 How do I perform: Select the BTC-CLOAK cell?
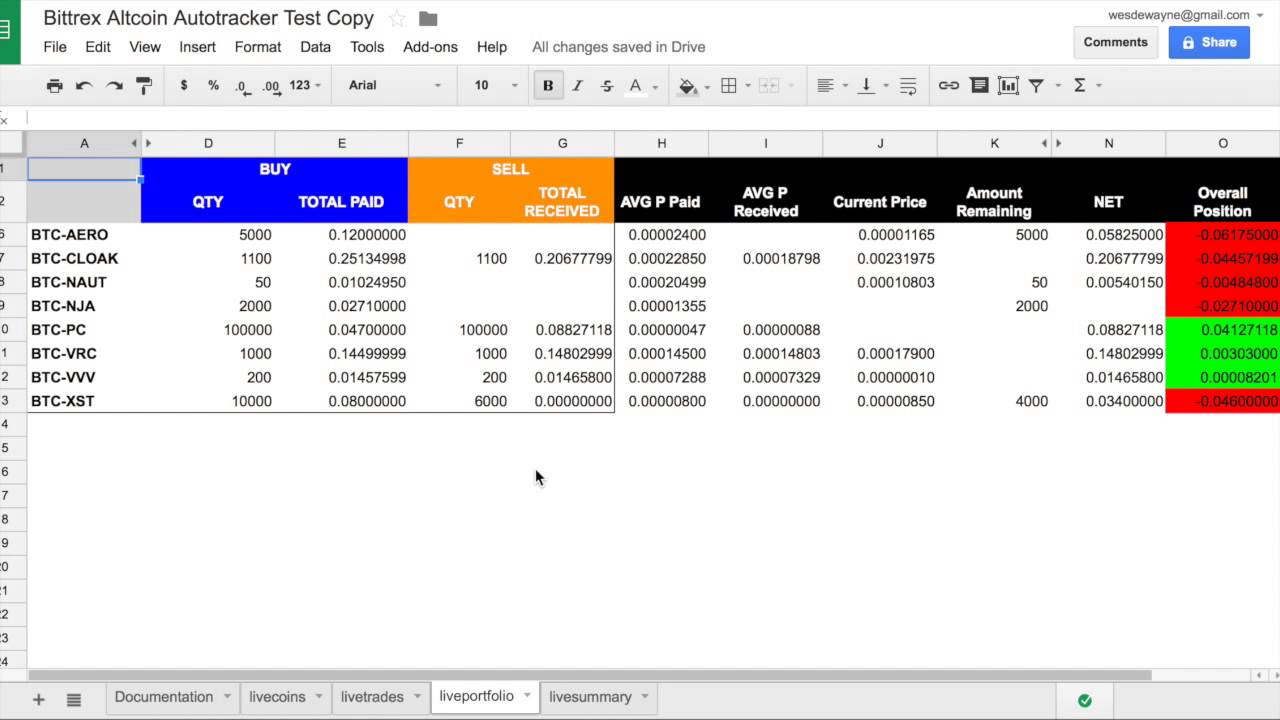[84, 259]
